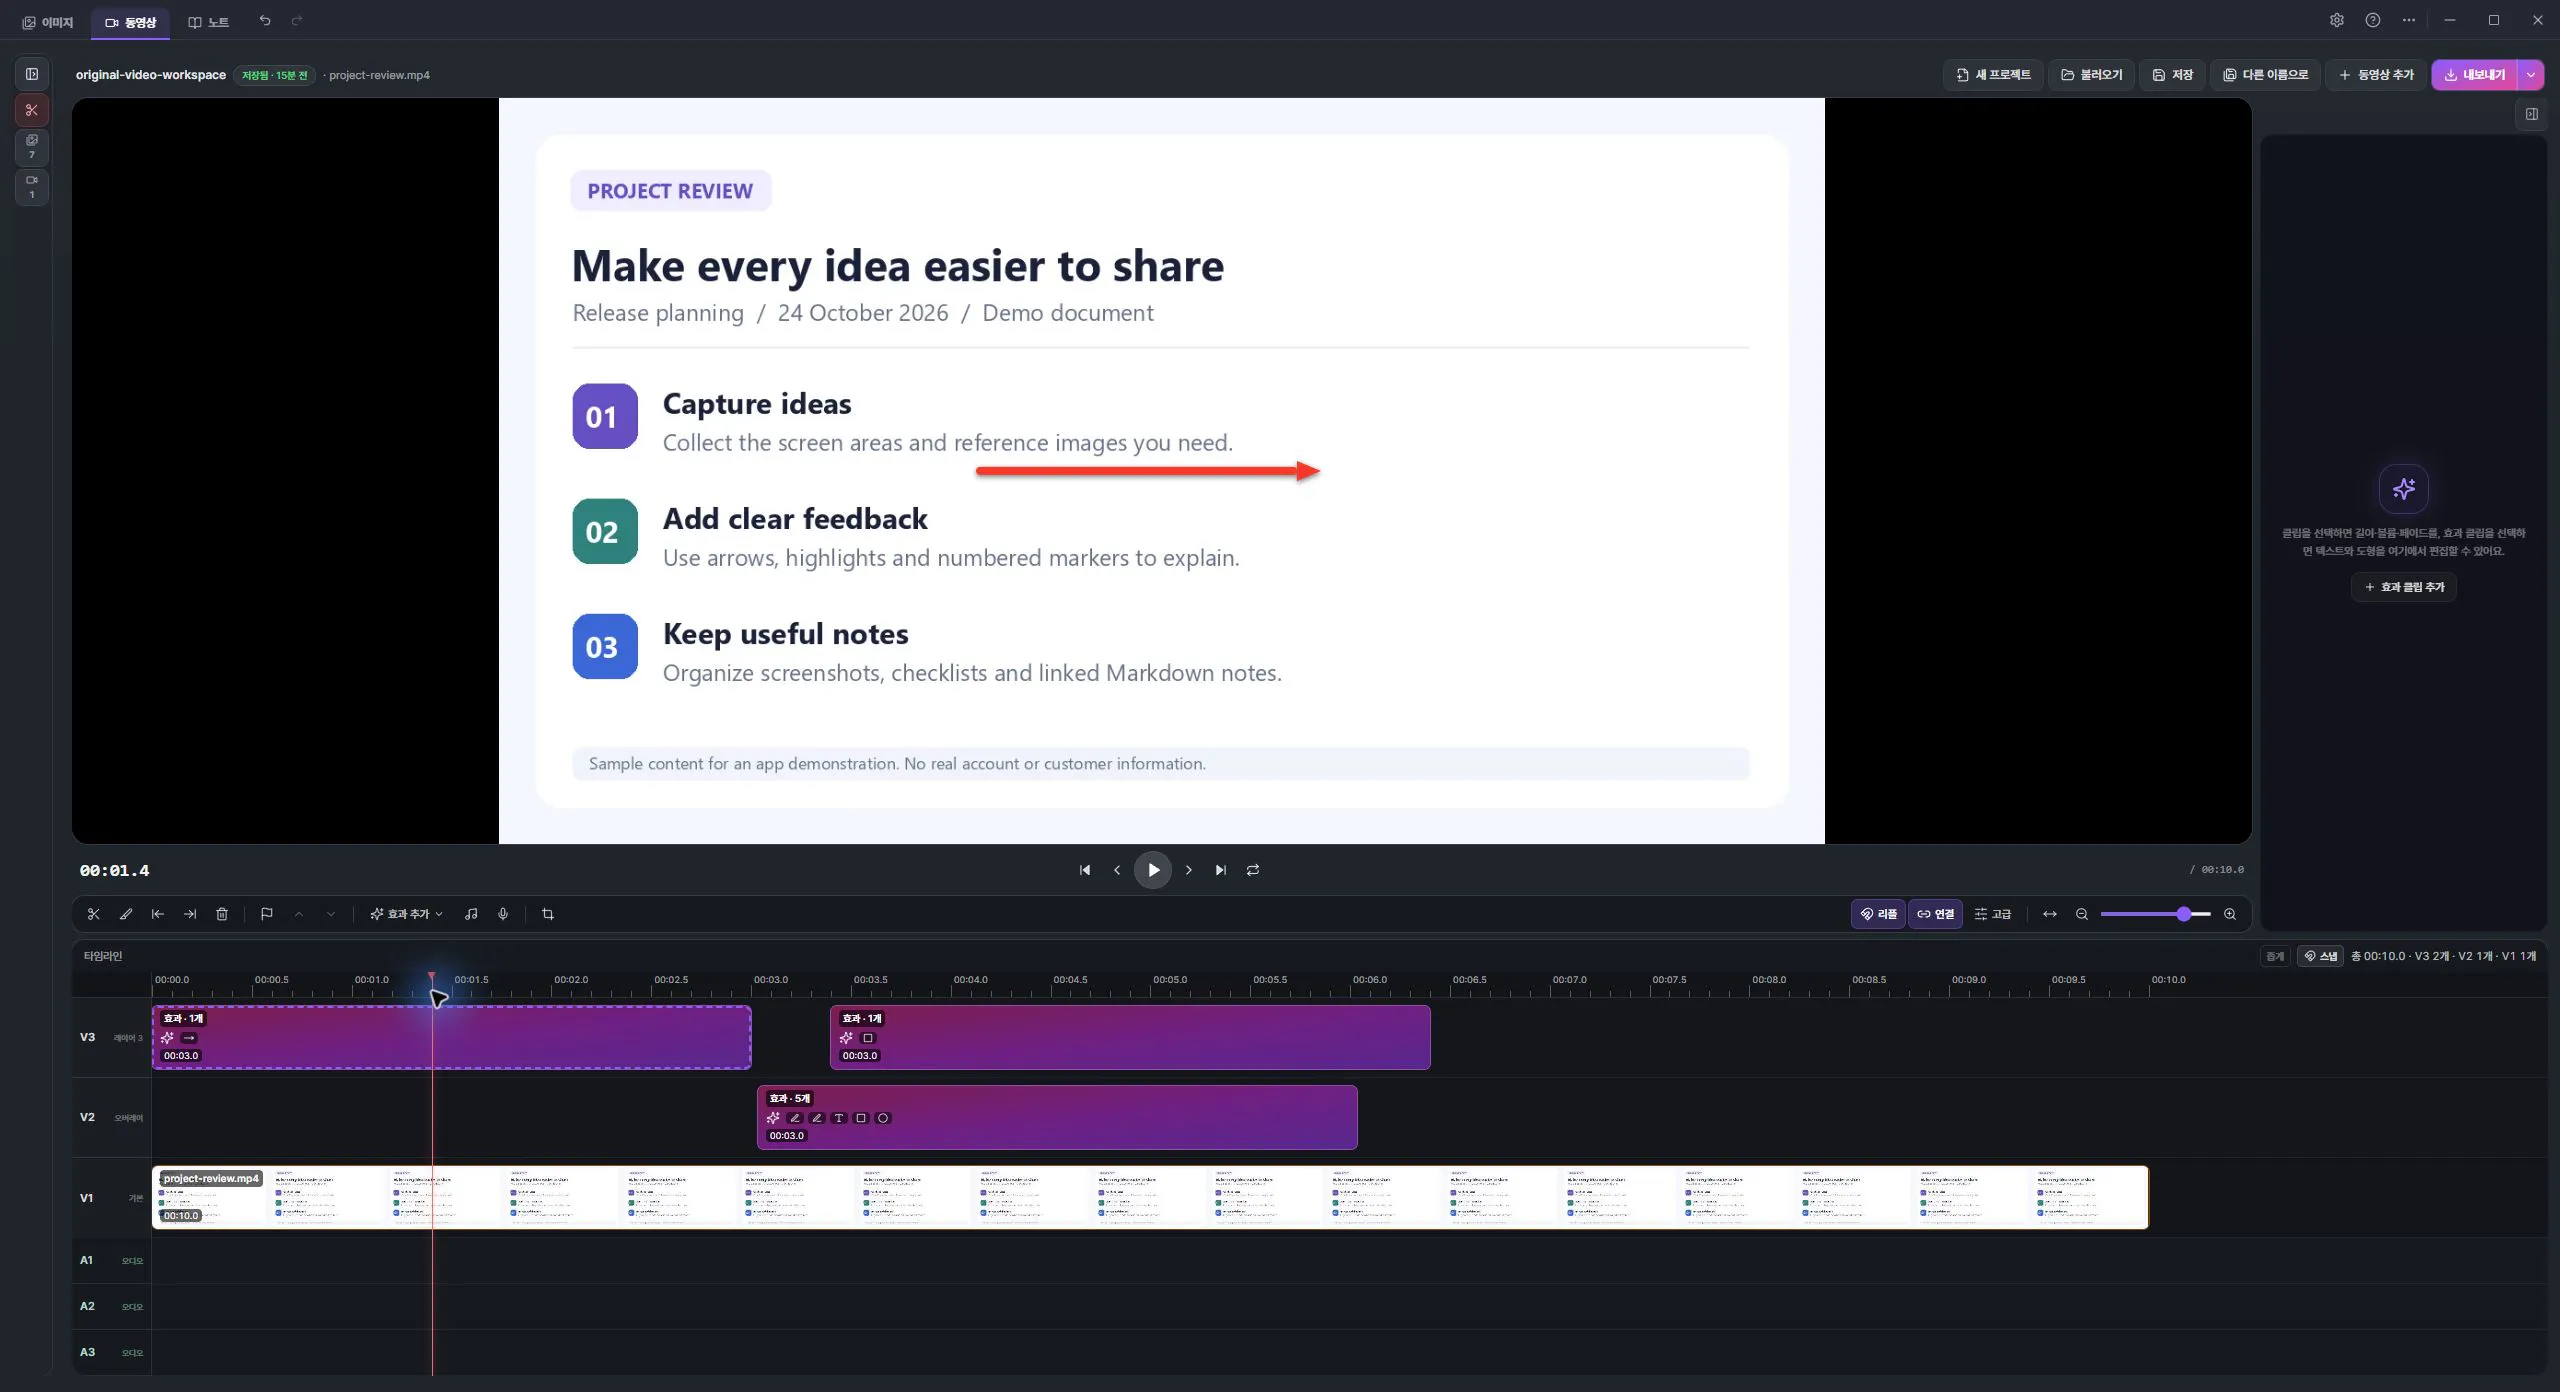The width and height of the screenshot is (2560, 1392).
Task: Open help via the question mark icon
Action: (x=2373, y=20)
